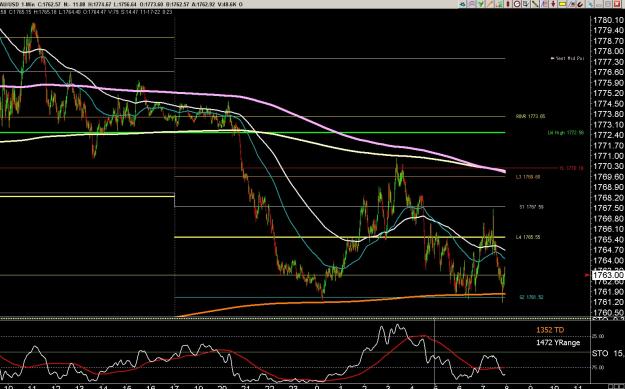Toggle the magnet snap toolbar icon
This screenshot has width=625, height=389.
click(x=580, y=4)
